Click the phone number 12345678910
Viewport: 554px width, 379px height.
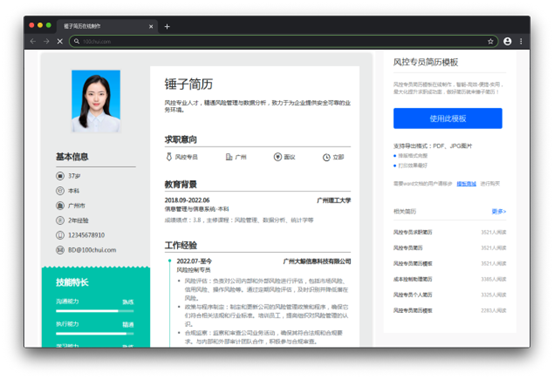(x=86, y=235)
